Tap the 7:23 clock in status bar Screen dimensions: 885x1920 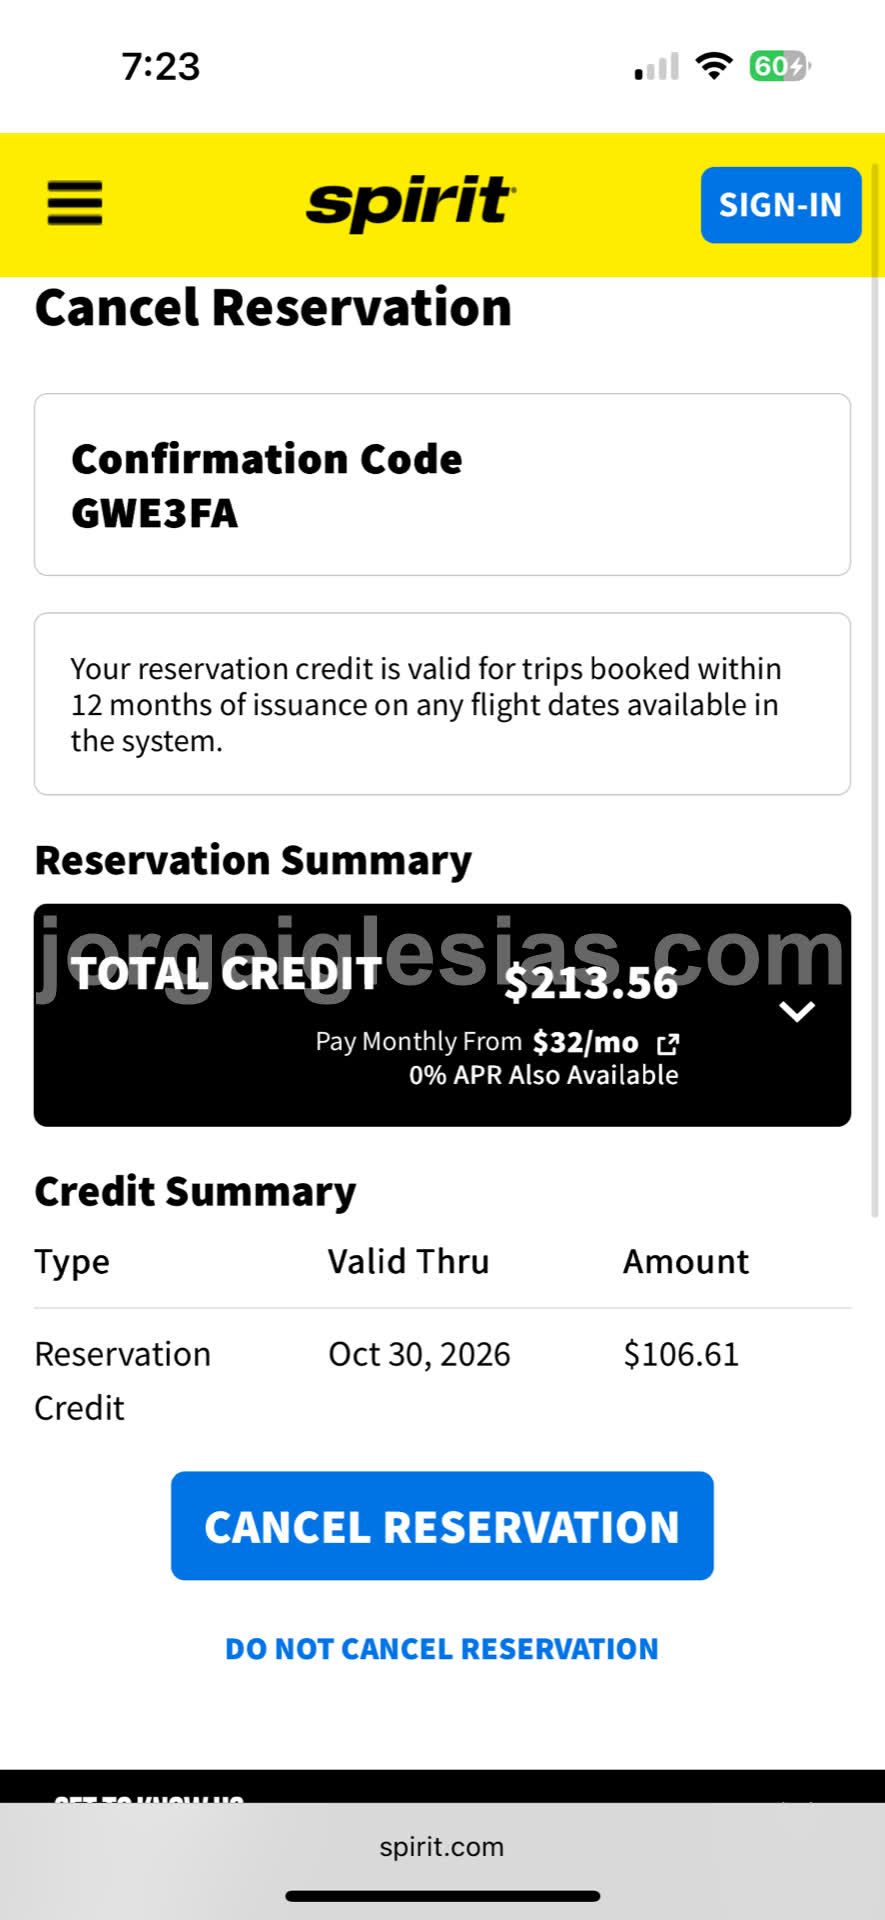click(x=161, y=67)
